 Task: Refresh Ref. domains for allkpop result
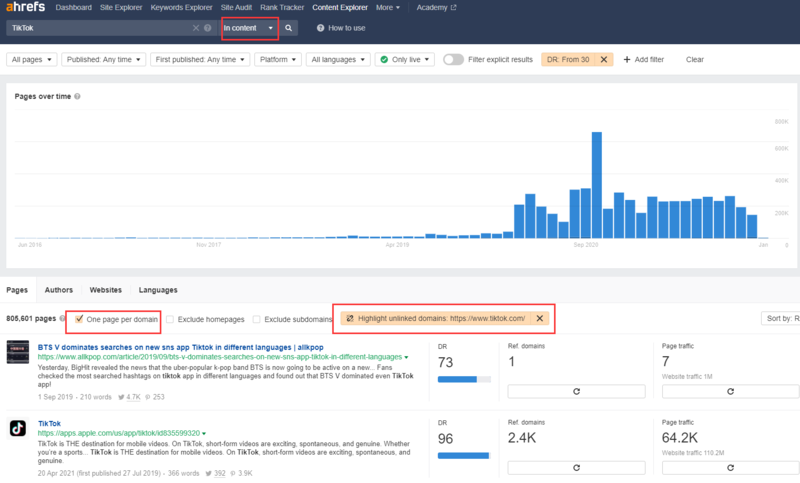tap(576, 391)
